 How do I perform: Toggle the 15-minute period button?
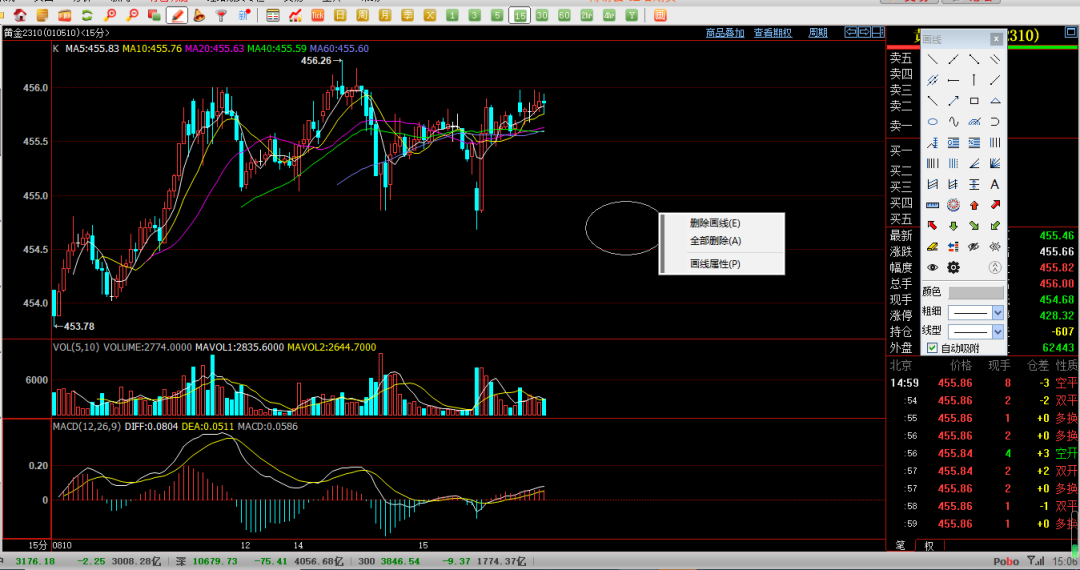click(x=519, y=15)
